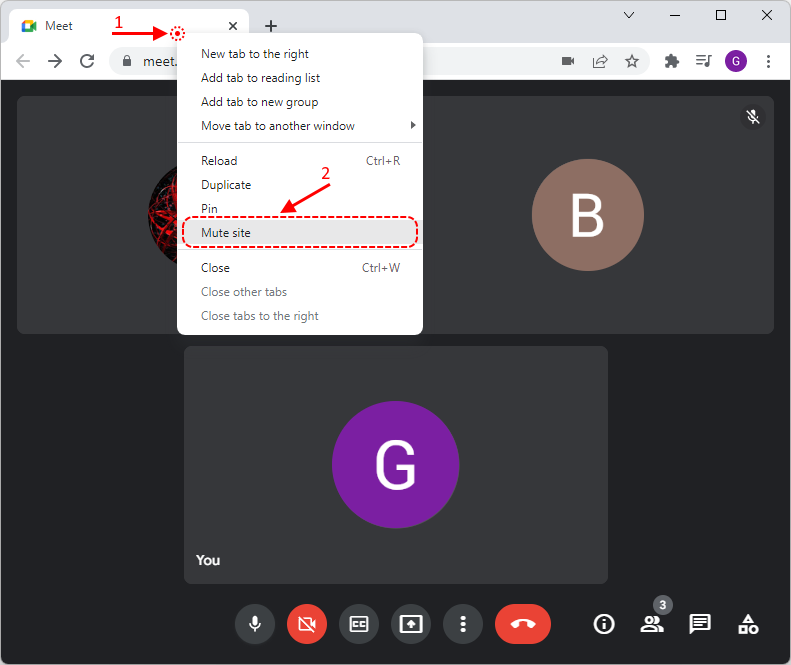791x665 pixels.
Task: Select Reload in context menu
Action: tap(300, 161)
